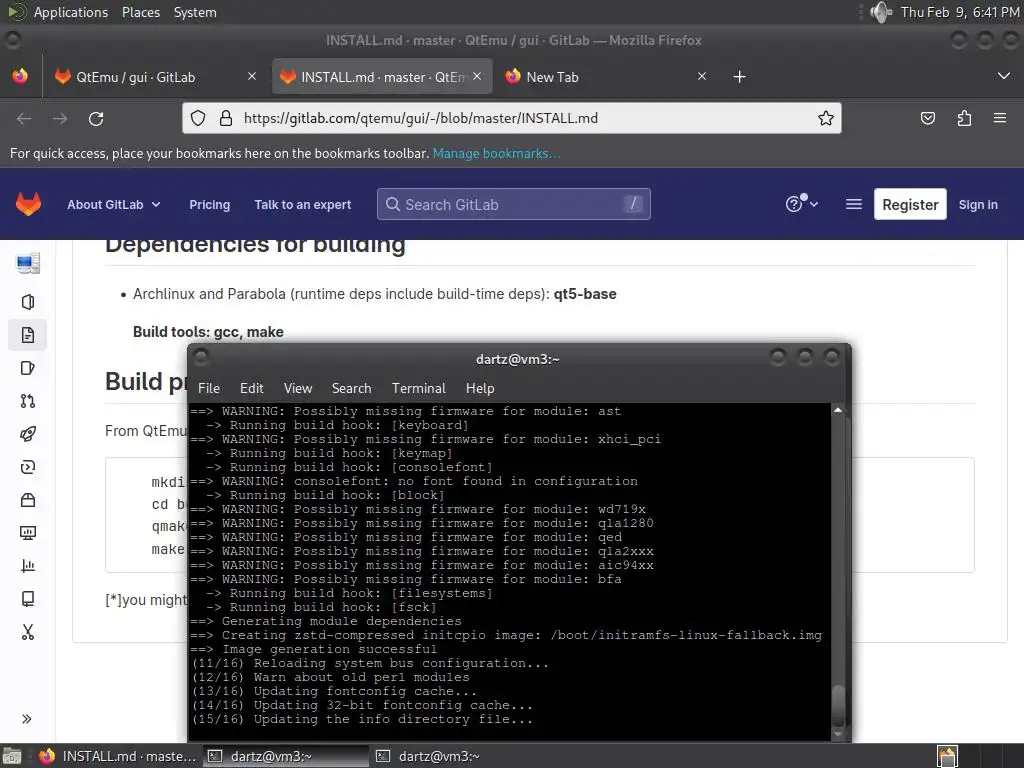Click the QtEmu project avatar in sidebar
1024x768 pixels.
27,264
